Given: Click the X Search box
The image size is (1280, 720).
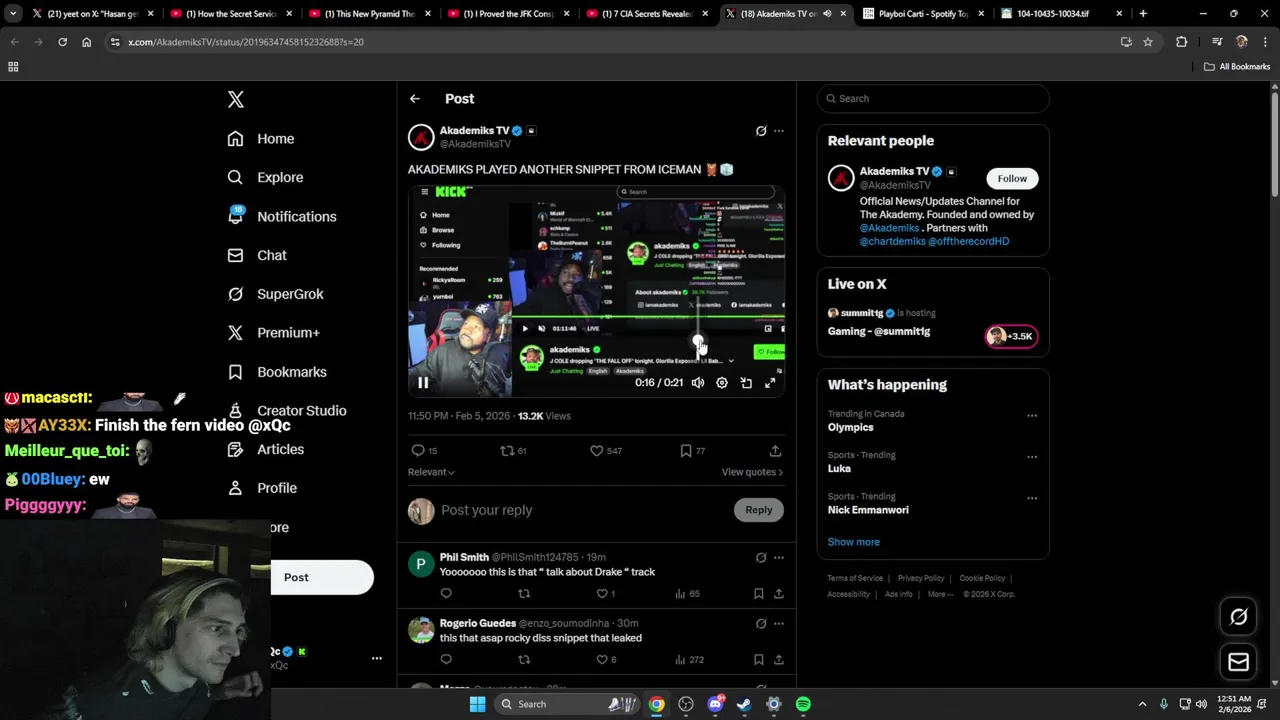Looking at the screenshot, I should (933, 98).
